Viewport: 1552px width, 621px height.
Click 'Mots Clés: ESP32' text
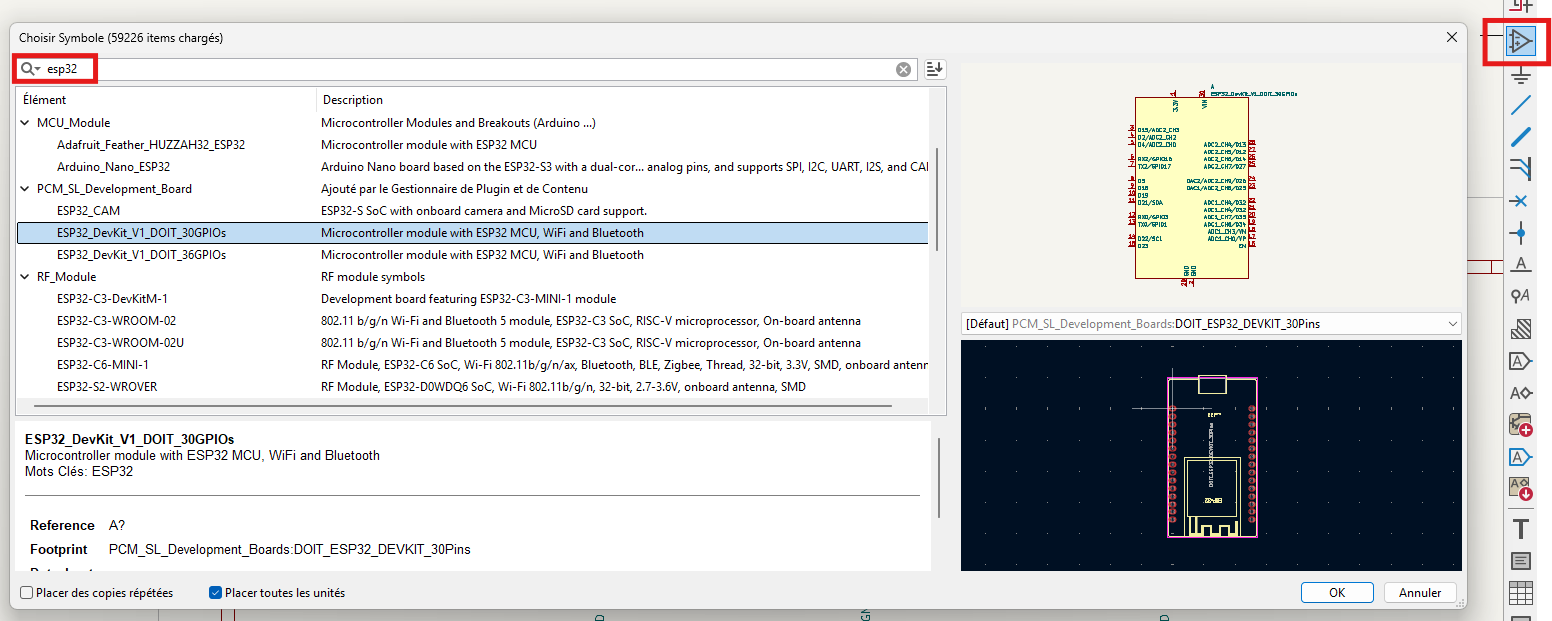point(79,471)
